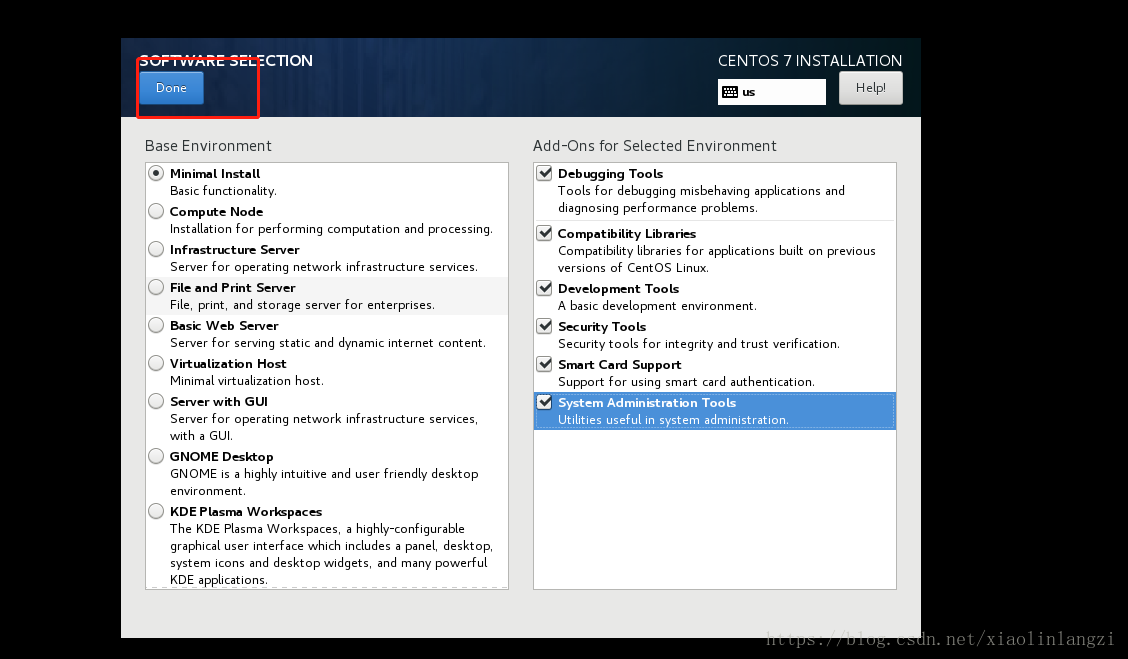Click the us keyboard layout field
The height and width of the screenshot is (659, 1128).
pos(780,92)
